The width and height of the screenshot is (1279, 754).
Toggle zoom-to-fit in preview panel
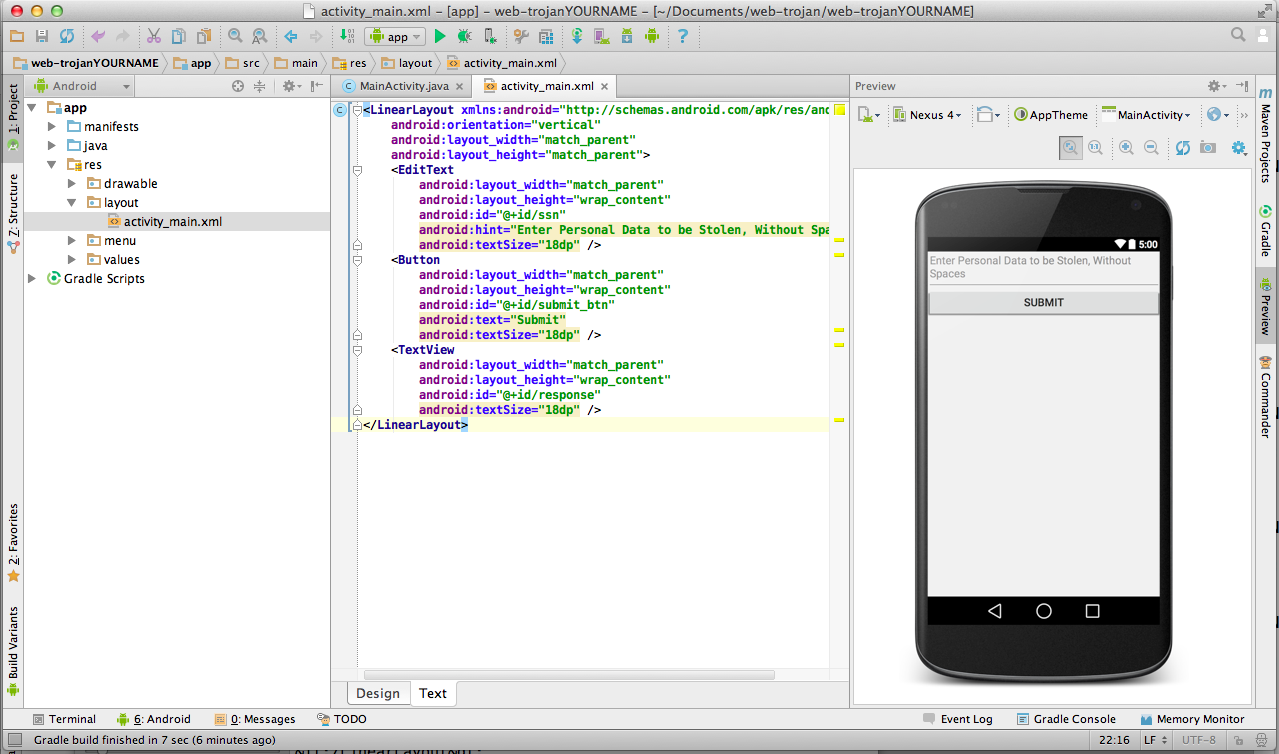(x=1071, y=148)
